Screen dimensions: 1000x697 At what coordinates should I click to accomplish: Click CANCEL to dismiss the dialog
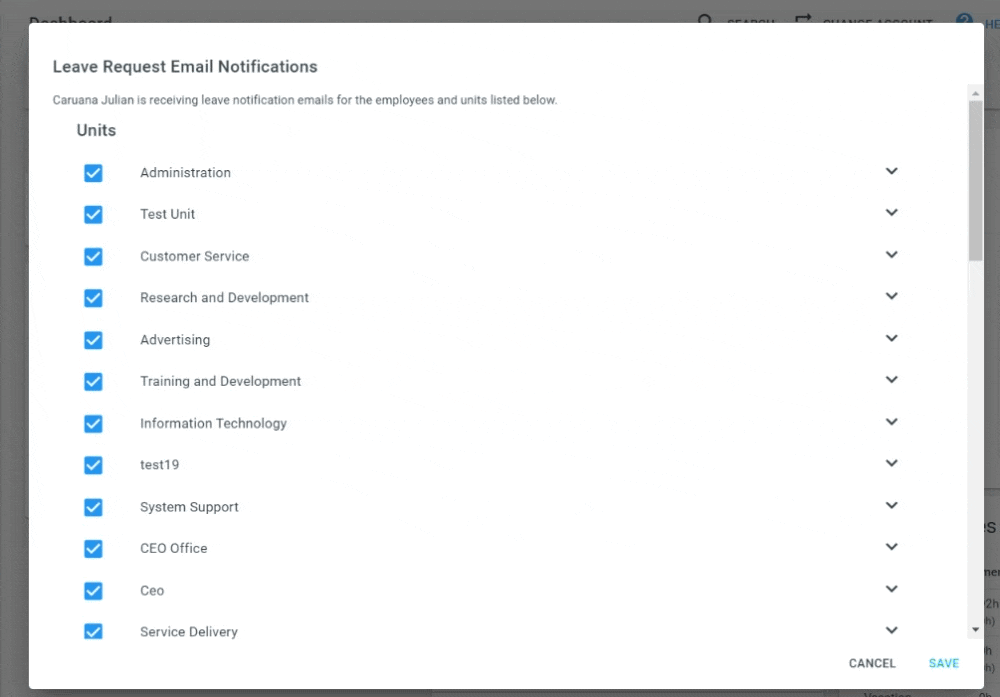pos(871,663)
